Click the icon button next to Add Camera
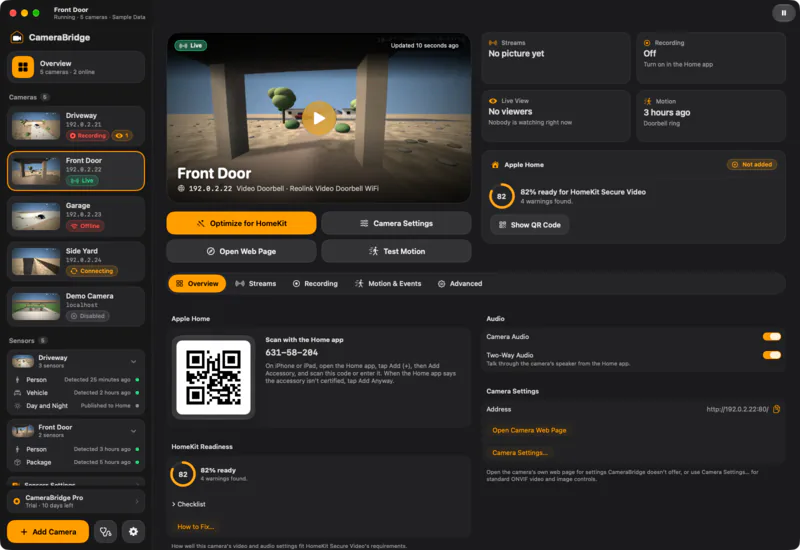 click(x=106, y=532)
